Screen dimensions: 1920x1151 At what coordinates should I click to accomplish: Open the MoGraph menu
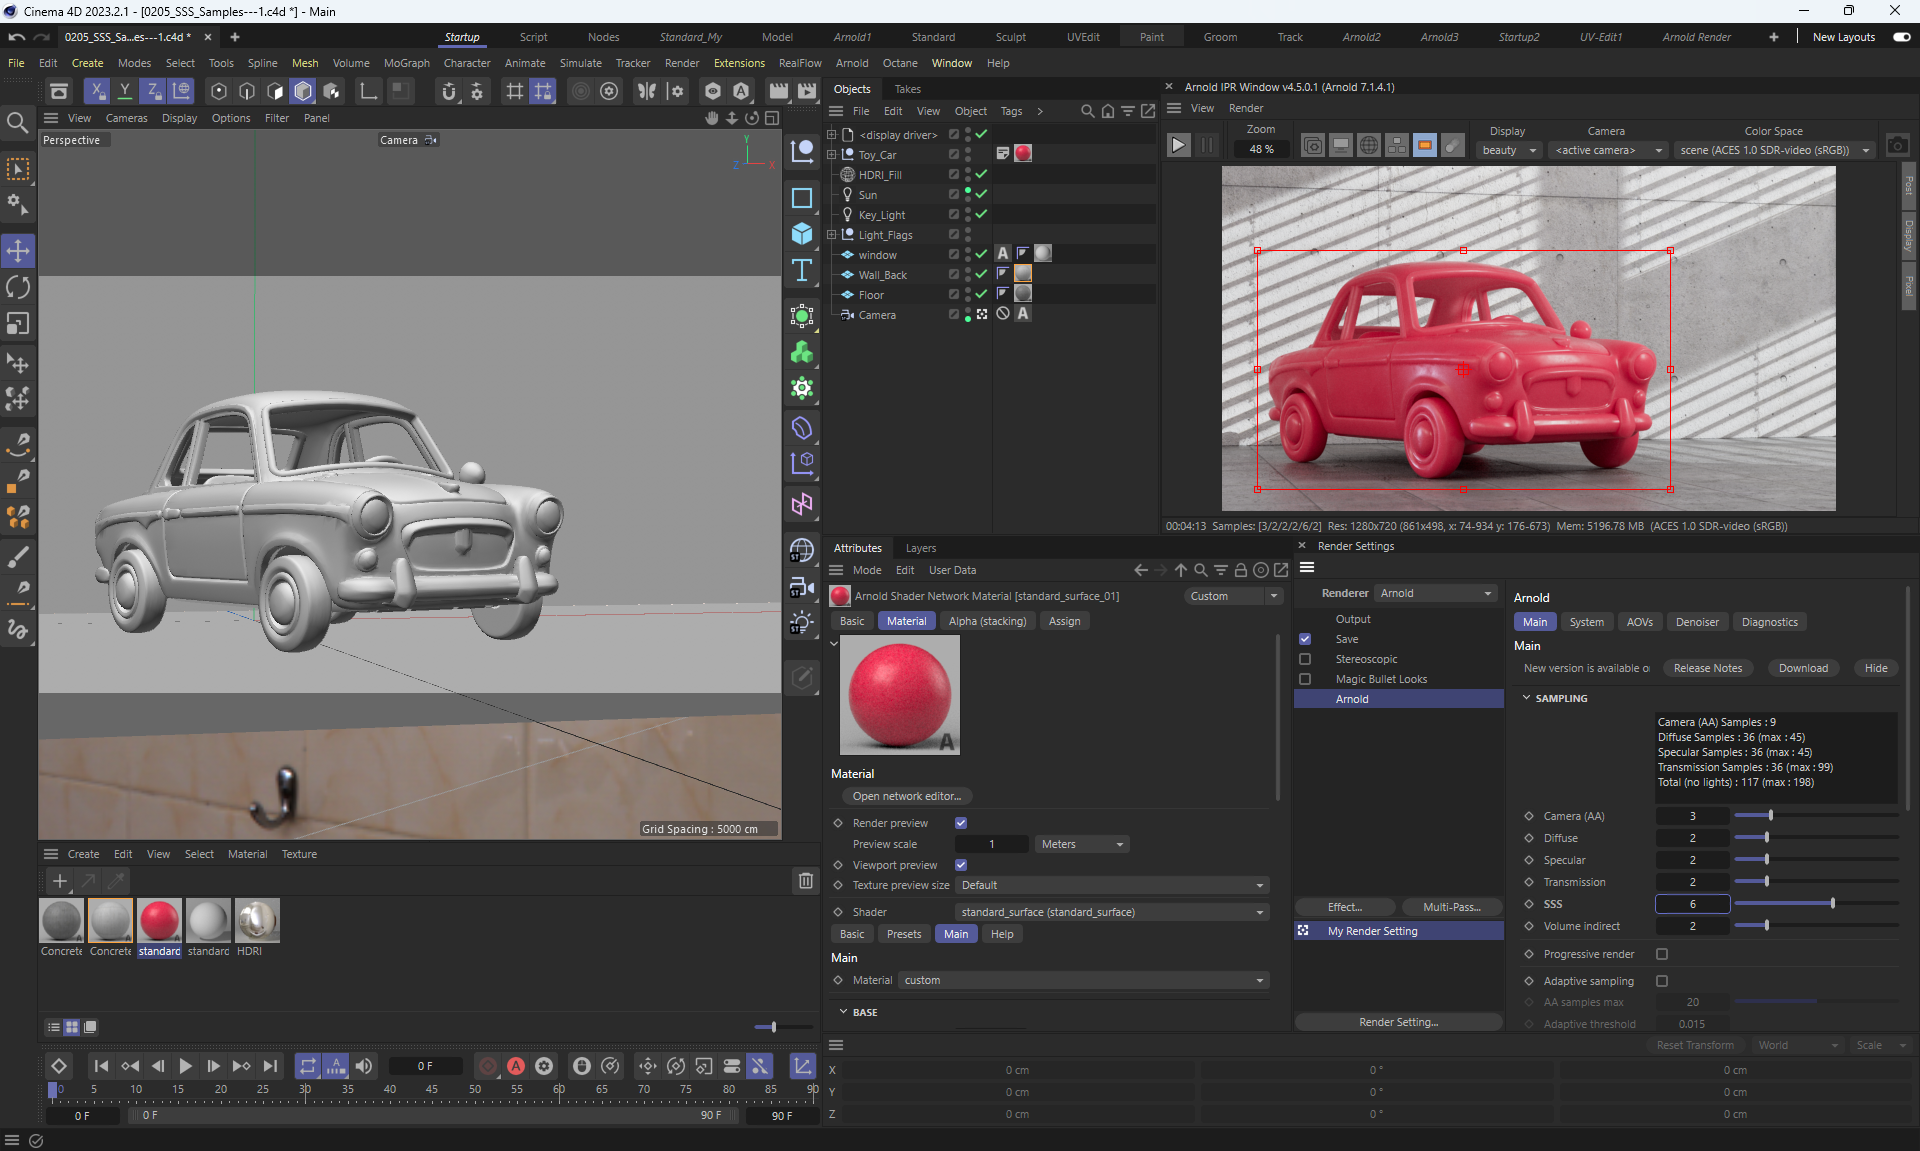click(406, 63)
